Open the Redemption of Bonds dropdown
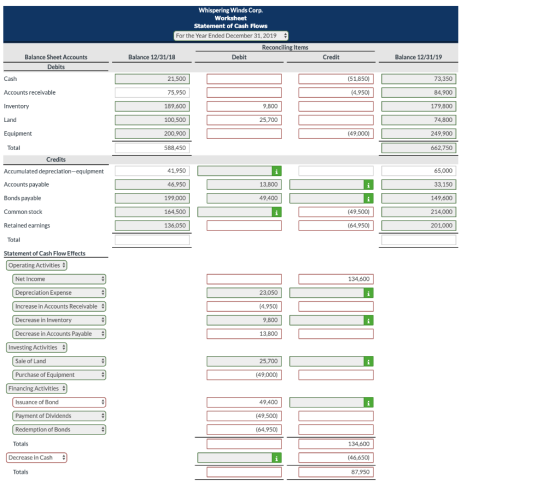 point(59,429)
